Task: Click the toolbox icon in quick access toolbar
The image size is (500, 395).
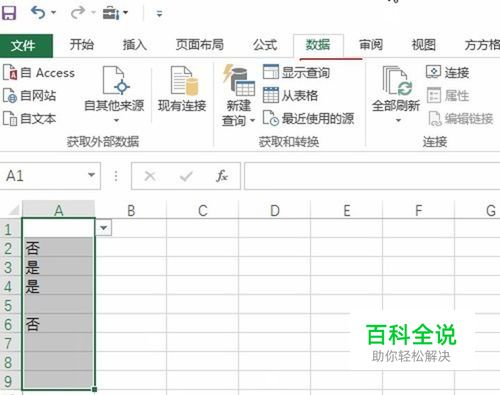Action: (111, 13)
